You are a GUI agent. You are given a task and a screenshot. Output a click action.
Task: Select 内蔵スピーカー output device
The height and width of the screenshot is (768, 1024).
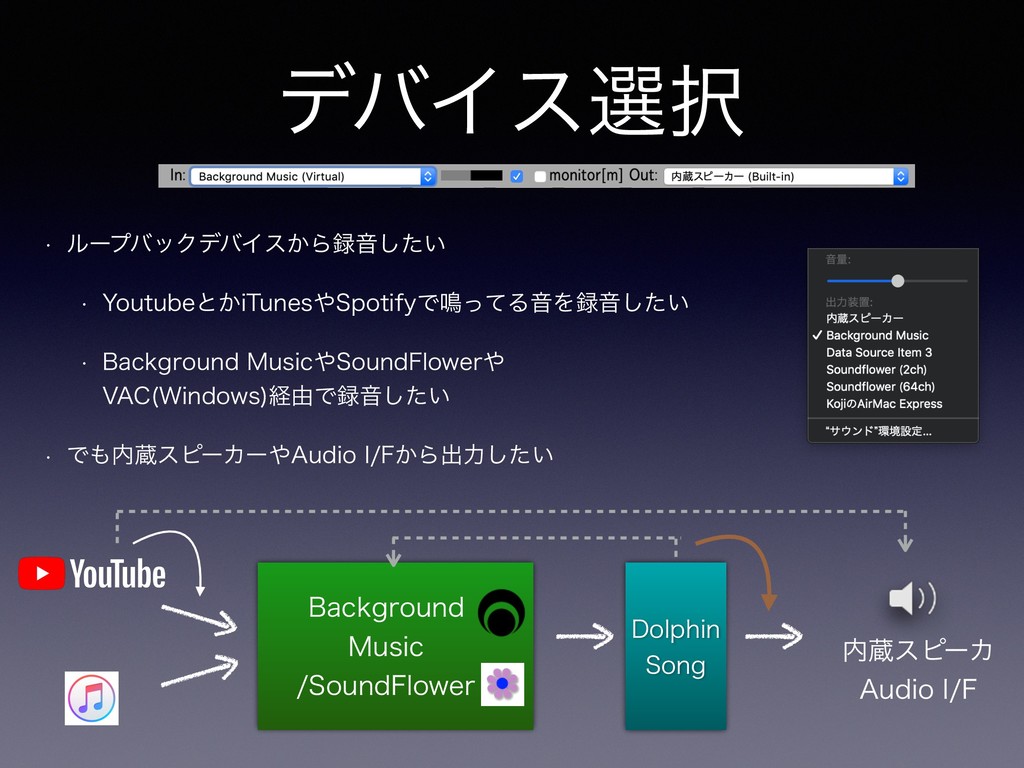pos(865,318)
